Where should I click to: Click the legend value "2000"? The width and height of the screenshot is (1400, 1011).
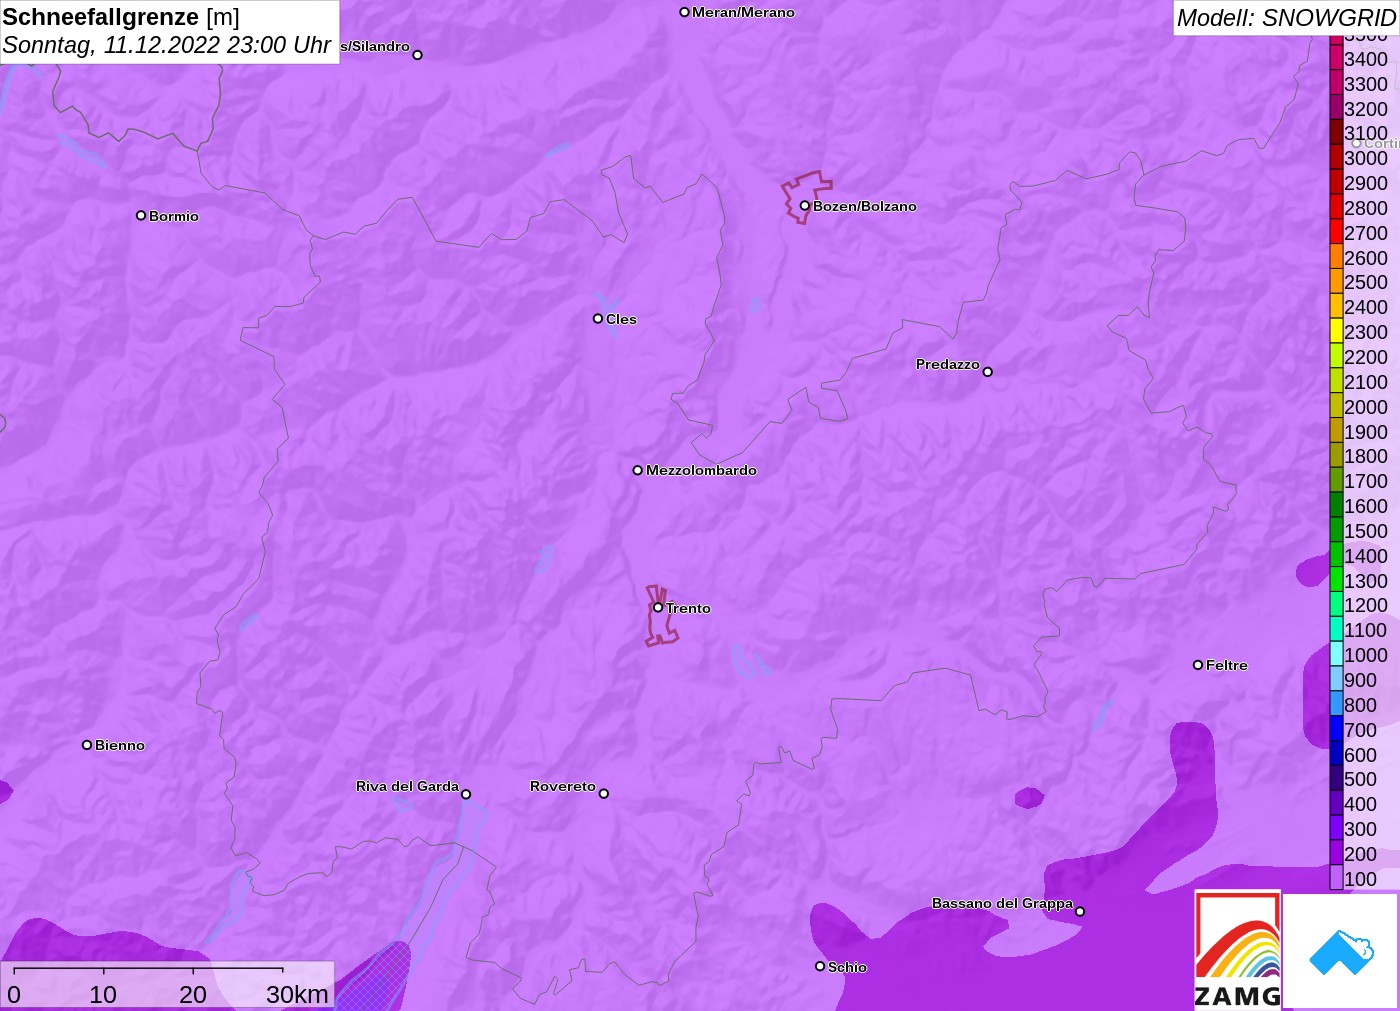[x=1366, y=407]
